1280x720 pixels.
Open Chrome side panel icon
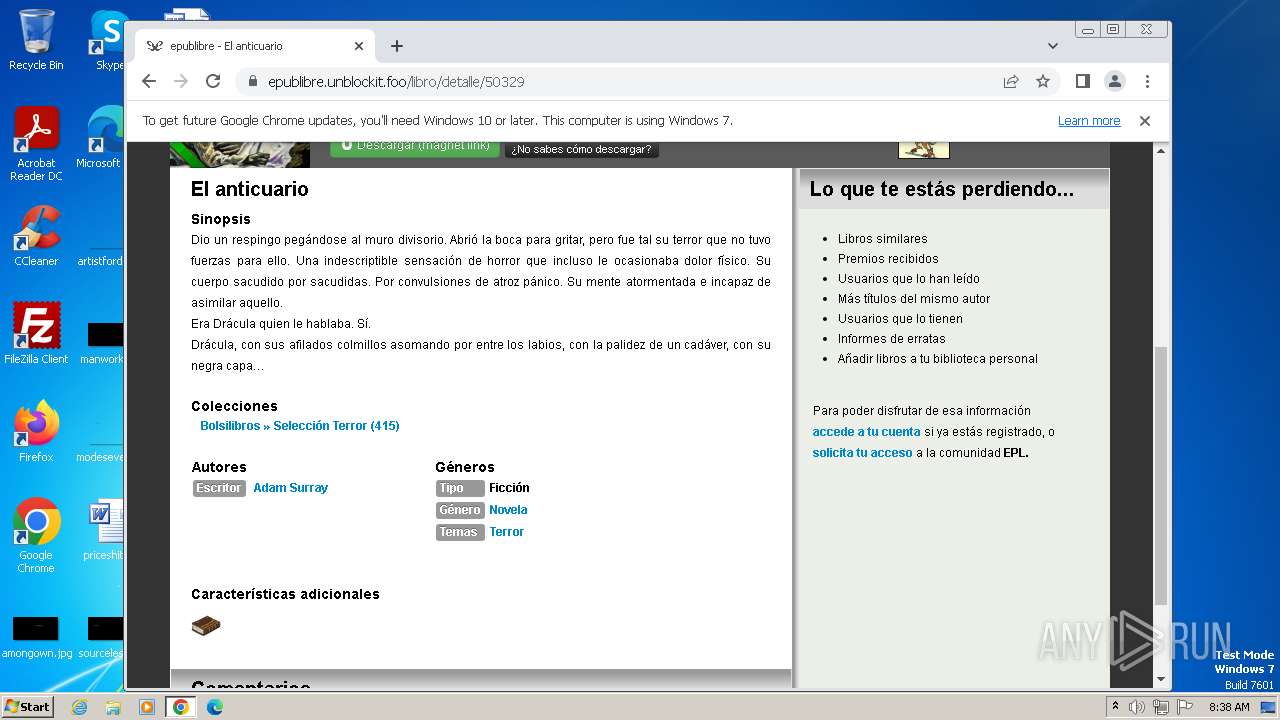coord(1082,81)
